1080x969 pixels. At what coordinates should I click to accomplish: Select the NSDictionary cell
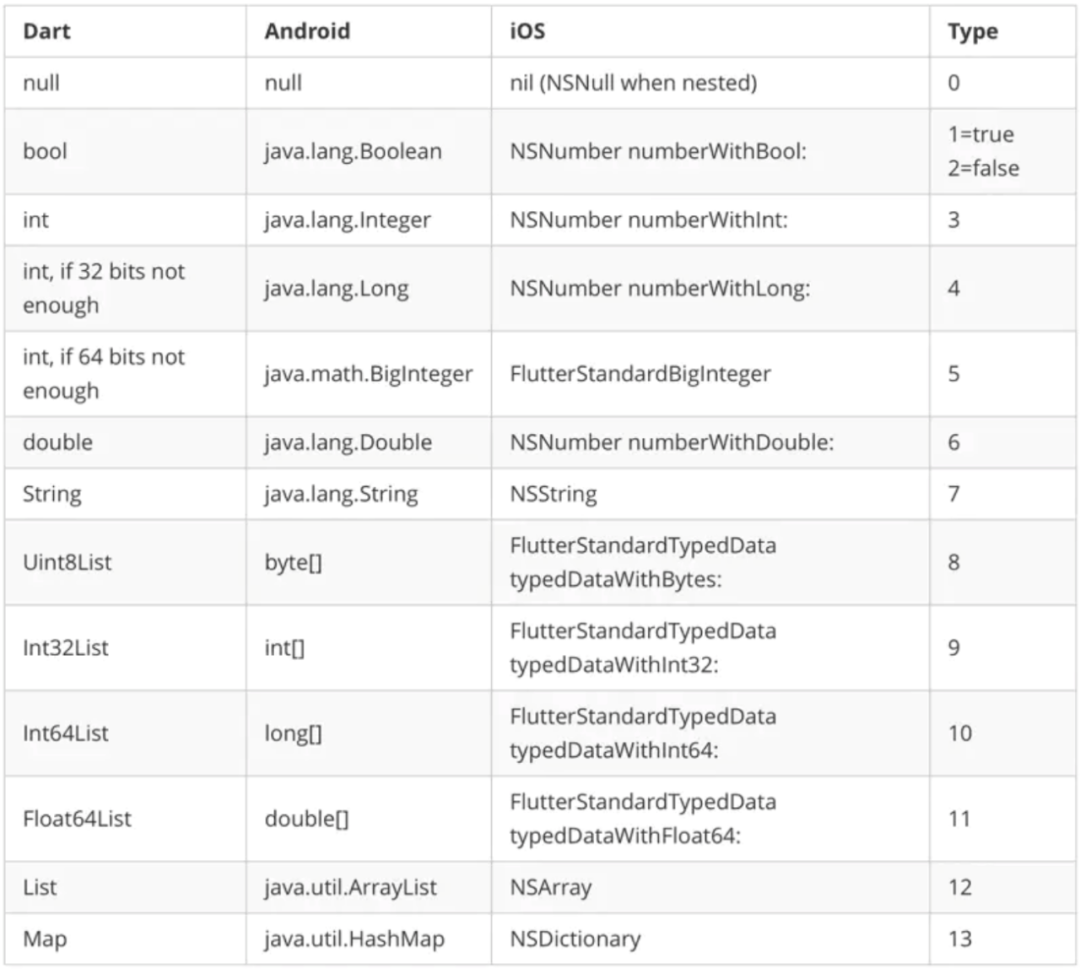(x=575, y=939)
